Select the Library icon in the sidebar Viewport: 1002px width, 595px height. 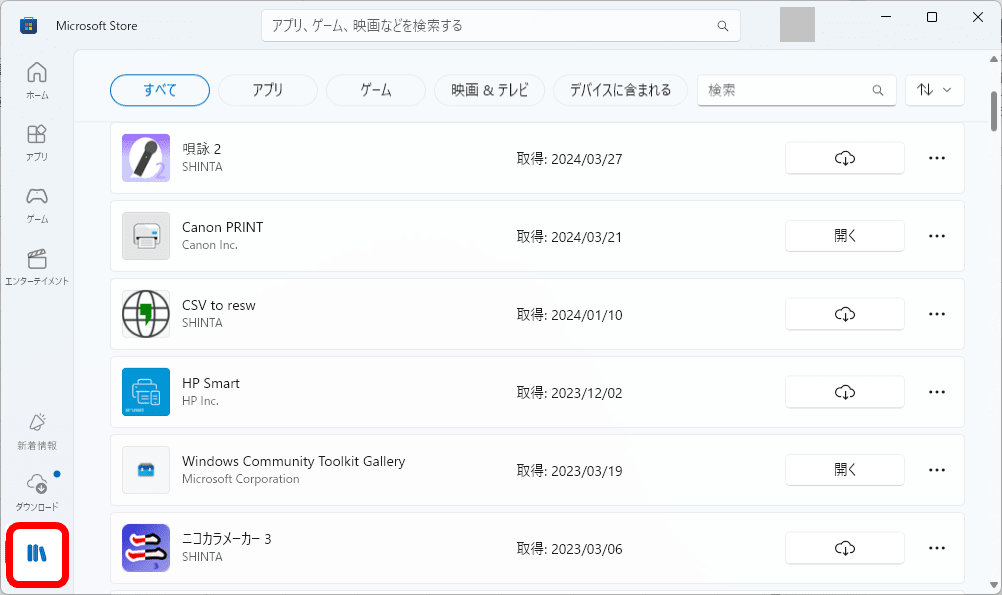37,553
